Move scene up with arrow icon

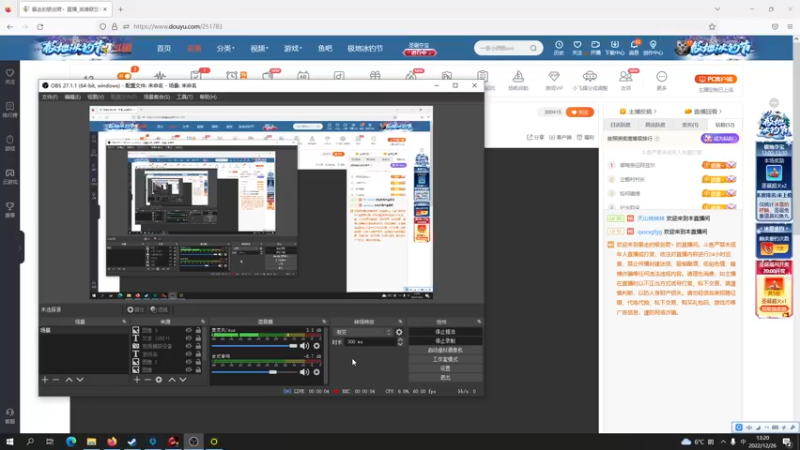[69, 380]
